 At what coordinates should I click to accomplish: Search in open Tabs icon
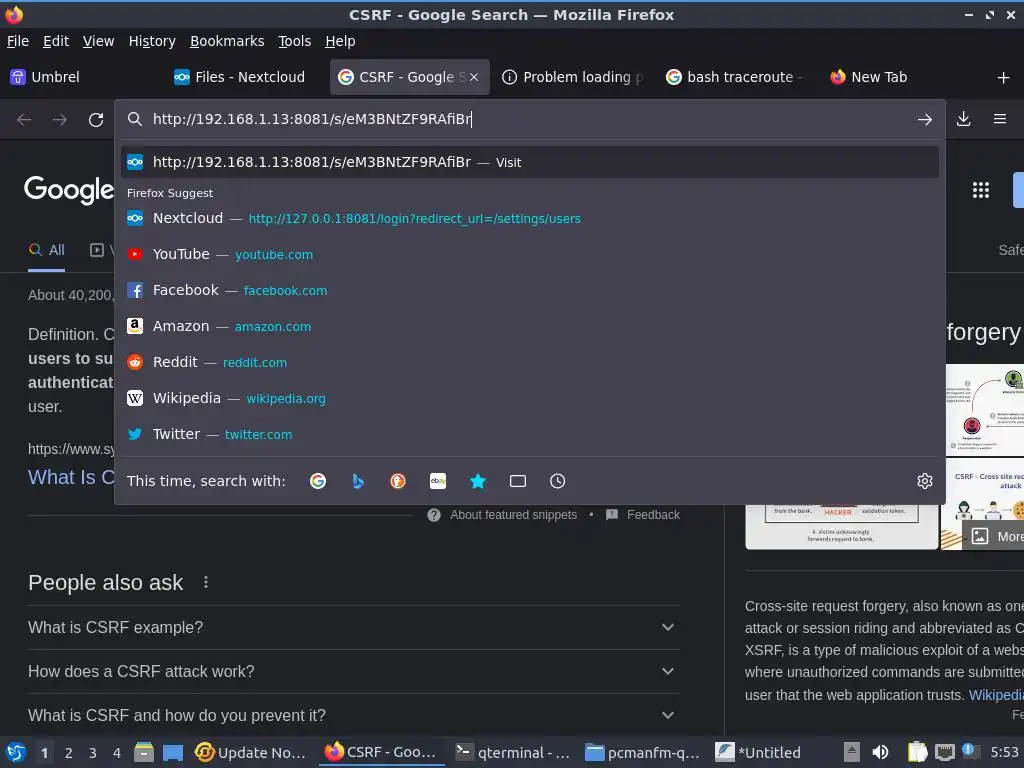[518, 481]
